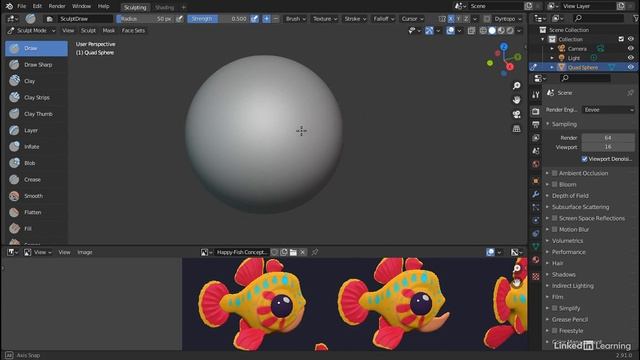This screenshot has width=640, height=360.
Task: Toggle the Viewport Denoising checkbox
Action: 584,159
